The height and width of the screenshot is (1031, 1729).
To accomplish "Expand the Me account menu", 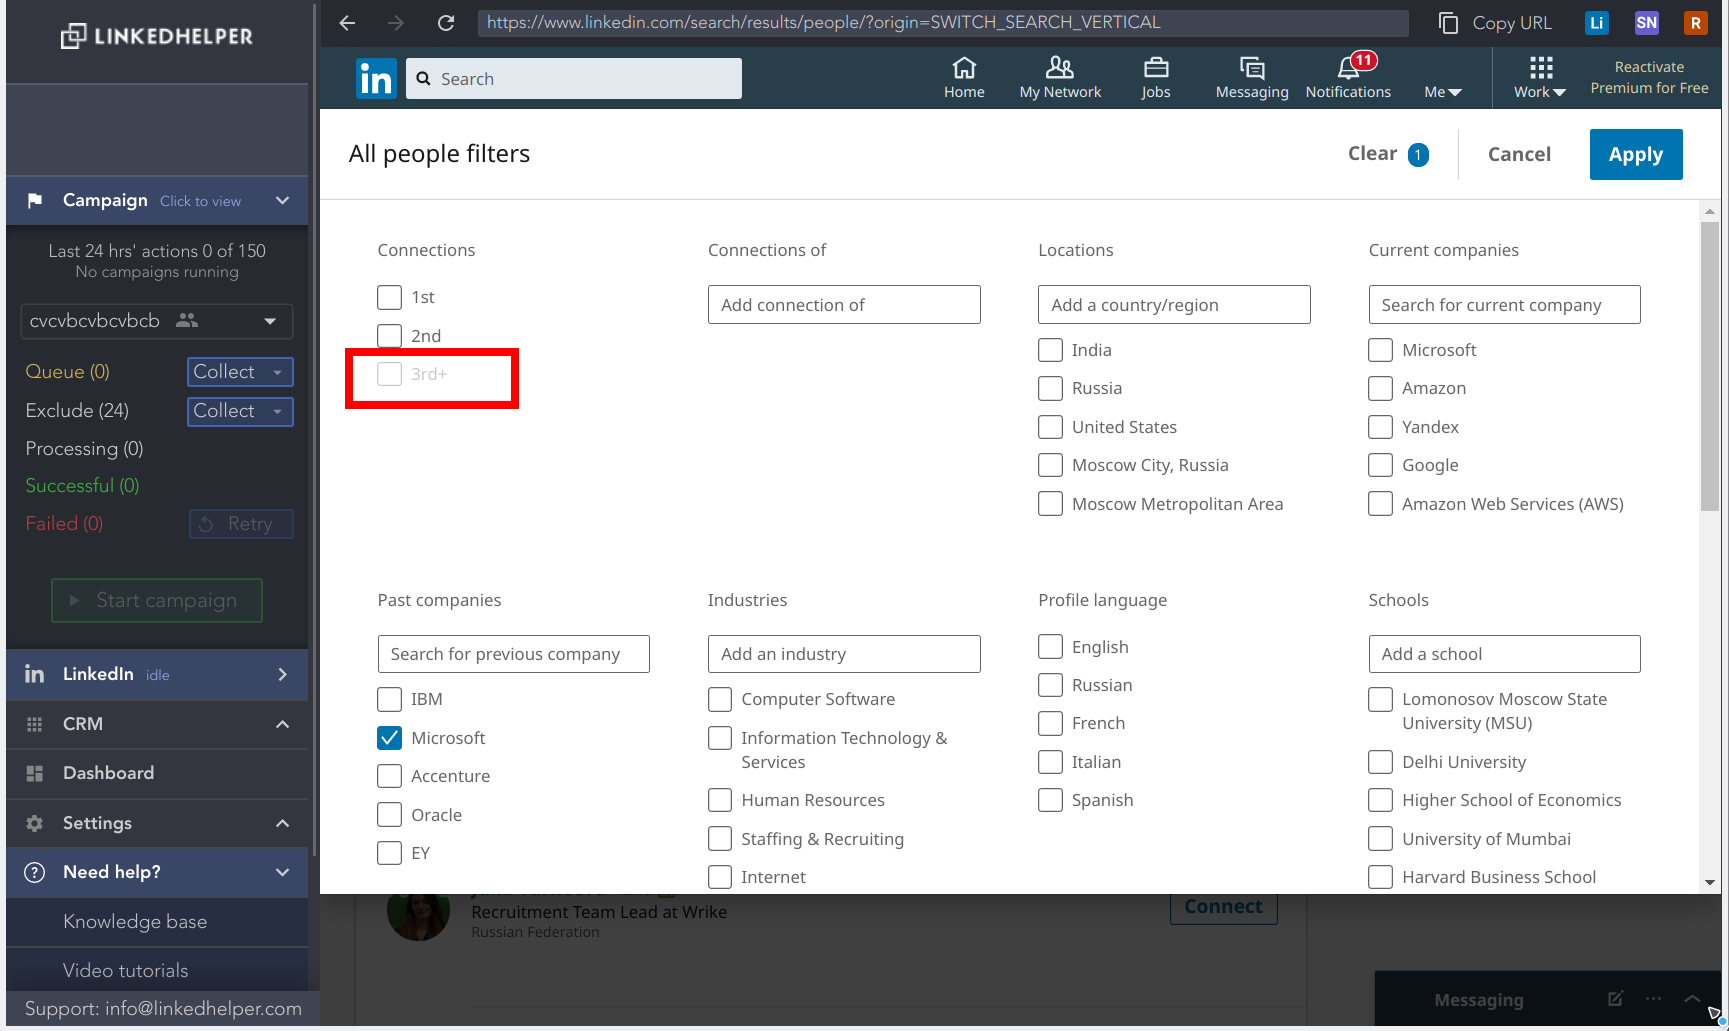I will pos(1443,92).
